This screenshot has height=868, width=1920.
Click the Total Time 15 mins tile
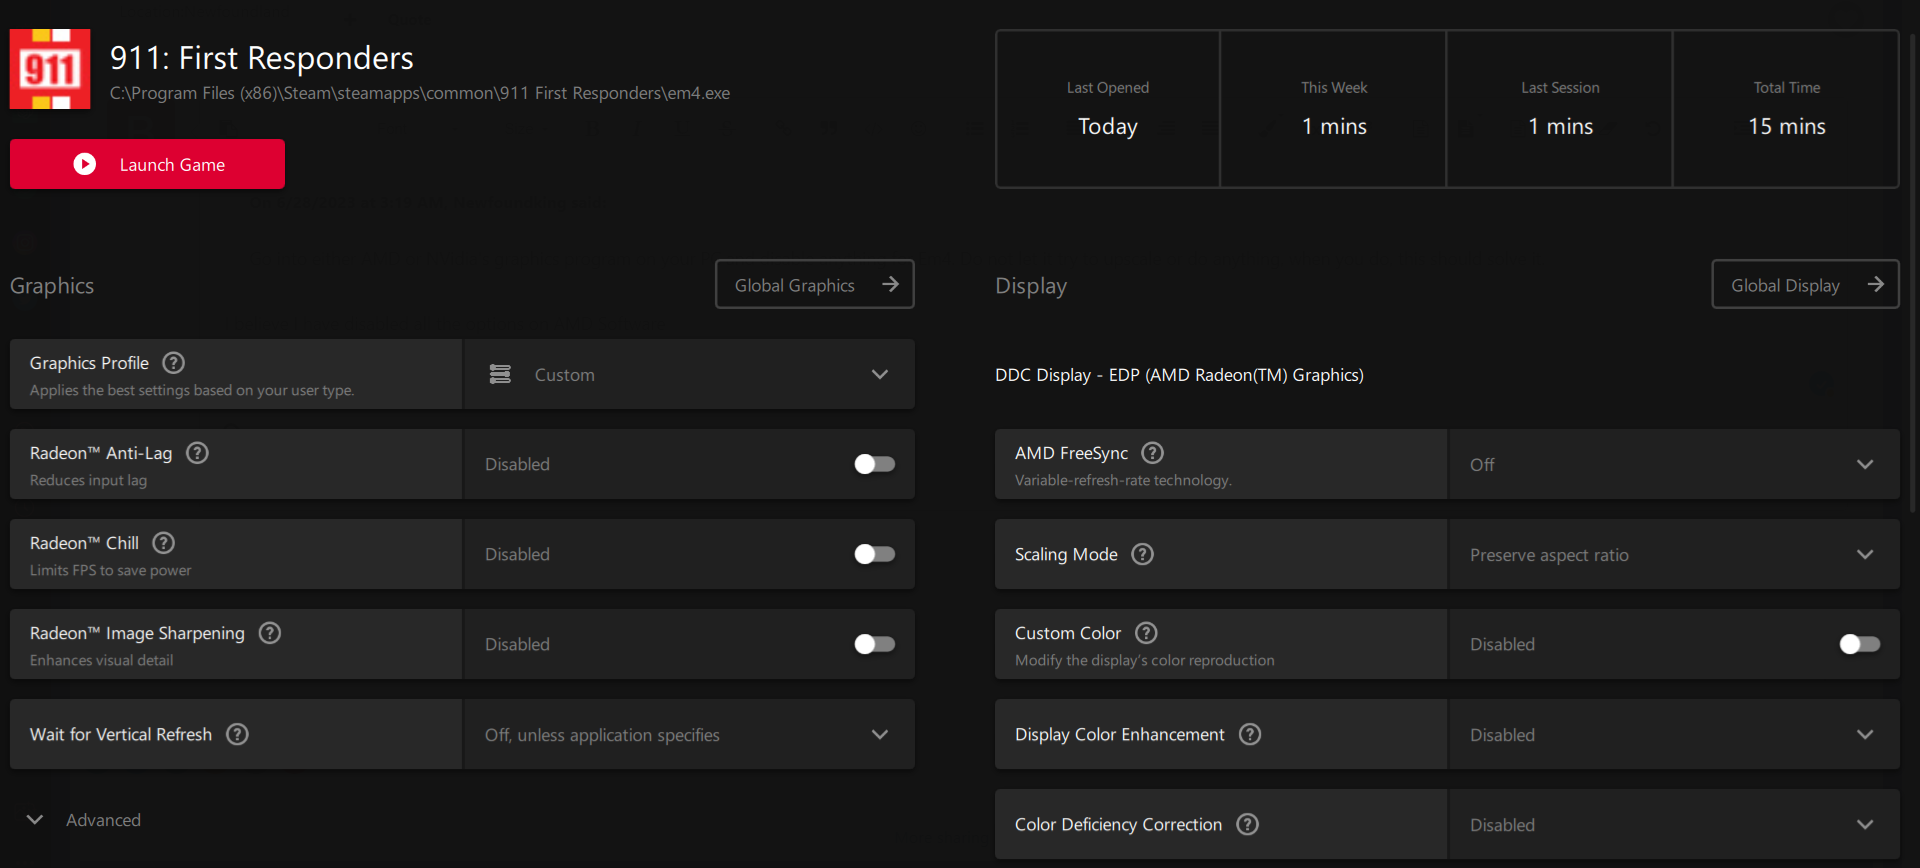click(1787, 109)
